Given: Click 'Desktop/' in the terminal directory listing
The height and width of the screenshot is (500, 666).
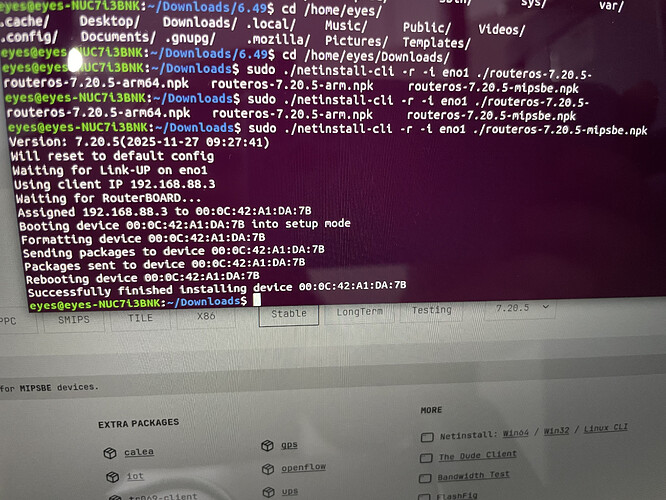Looking at the screenshot, I should coord(109,21).
